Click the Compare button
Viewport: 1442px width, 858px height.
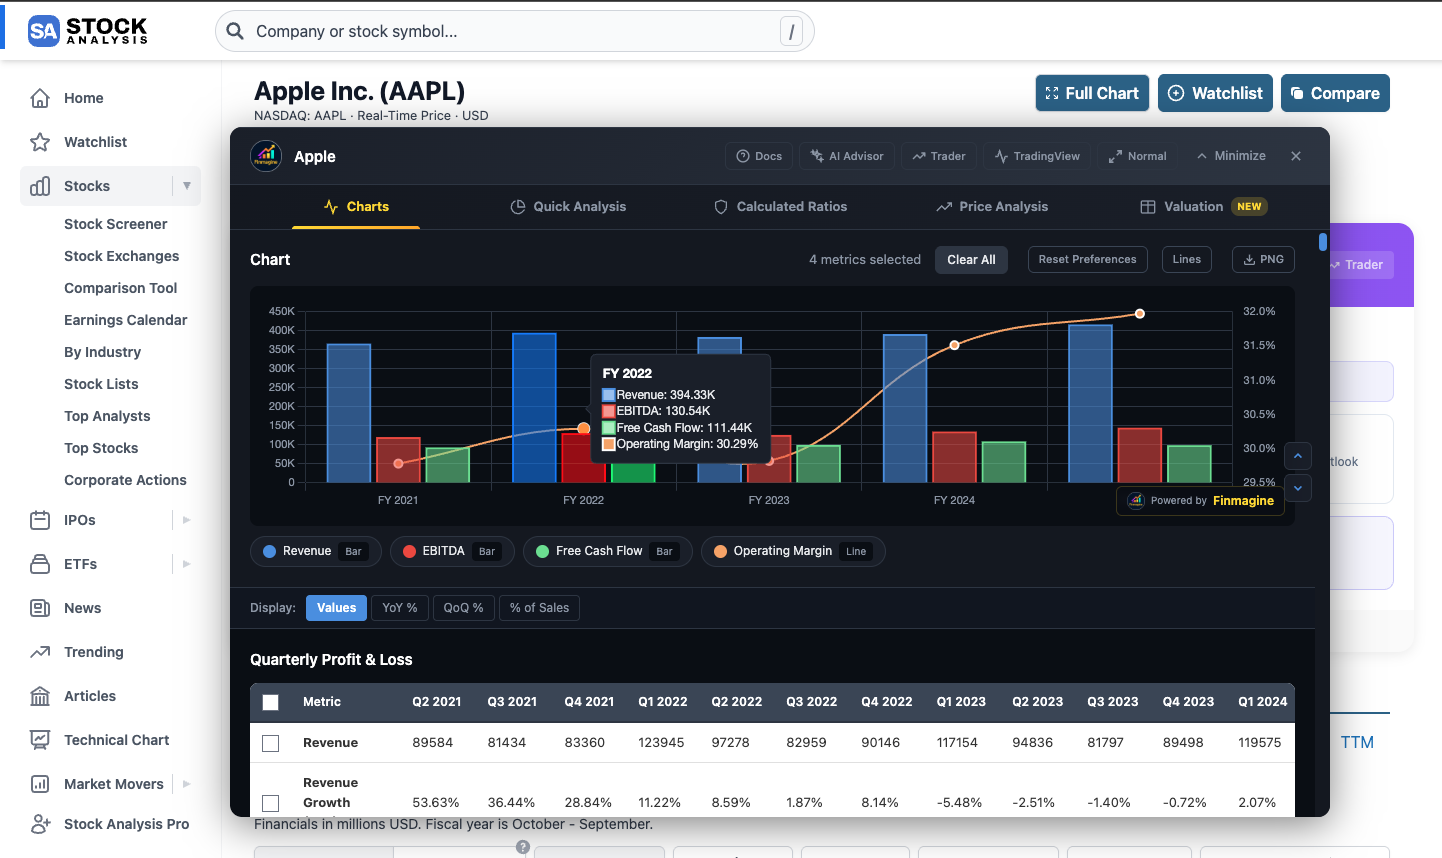(1335, 92)
